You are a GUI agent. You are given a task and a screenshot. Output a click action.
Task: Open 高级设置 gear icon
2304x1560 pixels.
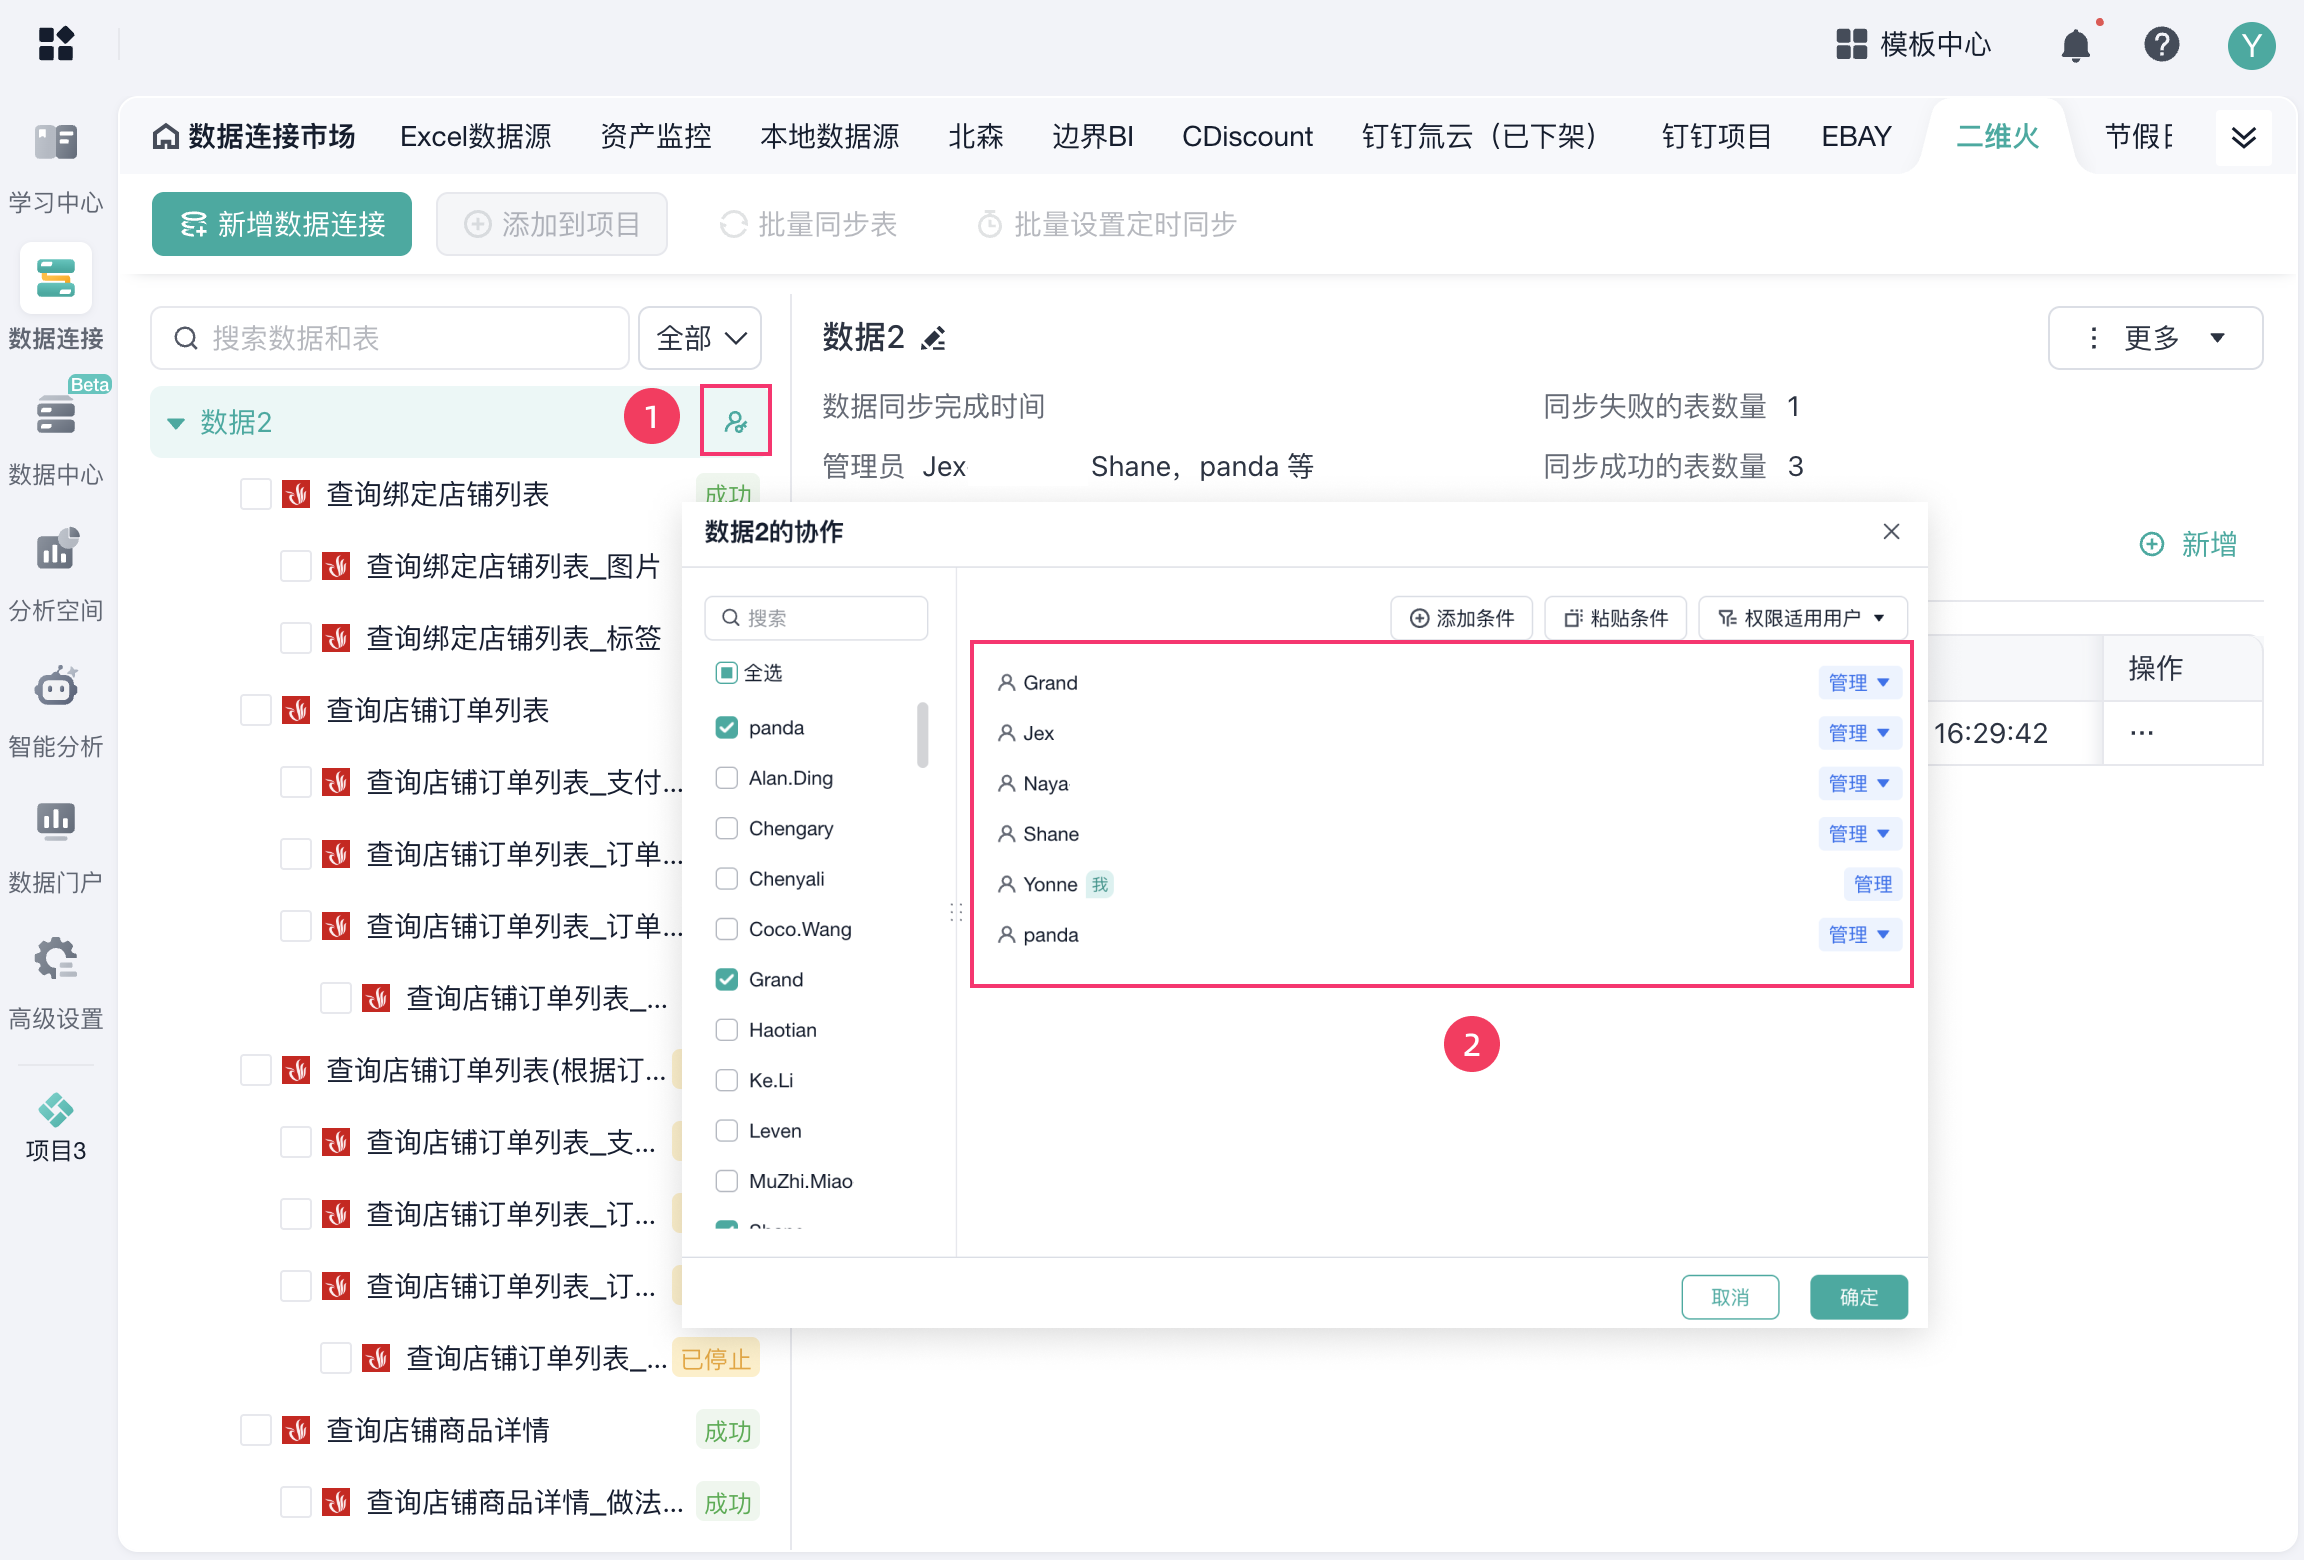tap(56, 958)
